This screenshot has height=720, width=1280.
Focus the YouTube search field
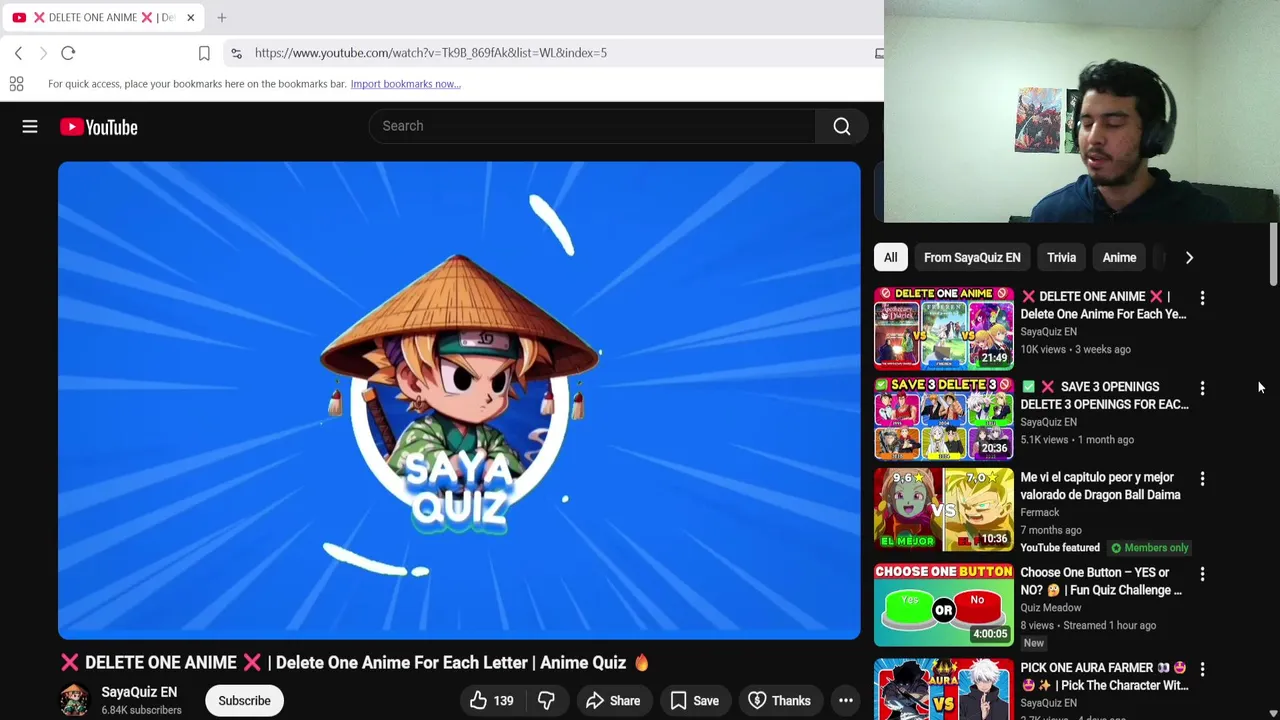click(x=592, y=126)
